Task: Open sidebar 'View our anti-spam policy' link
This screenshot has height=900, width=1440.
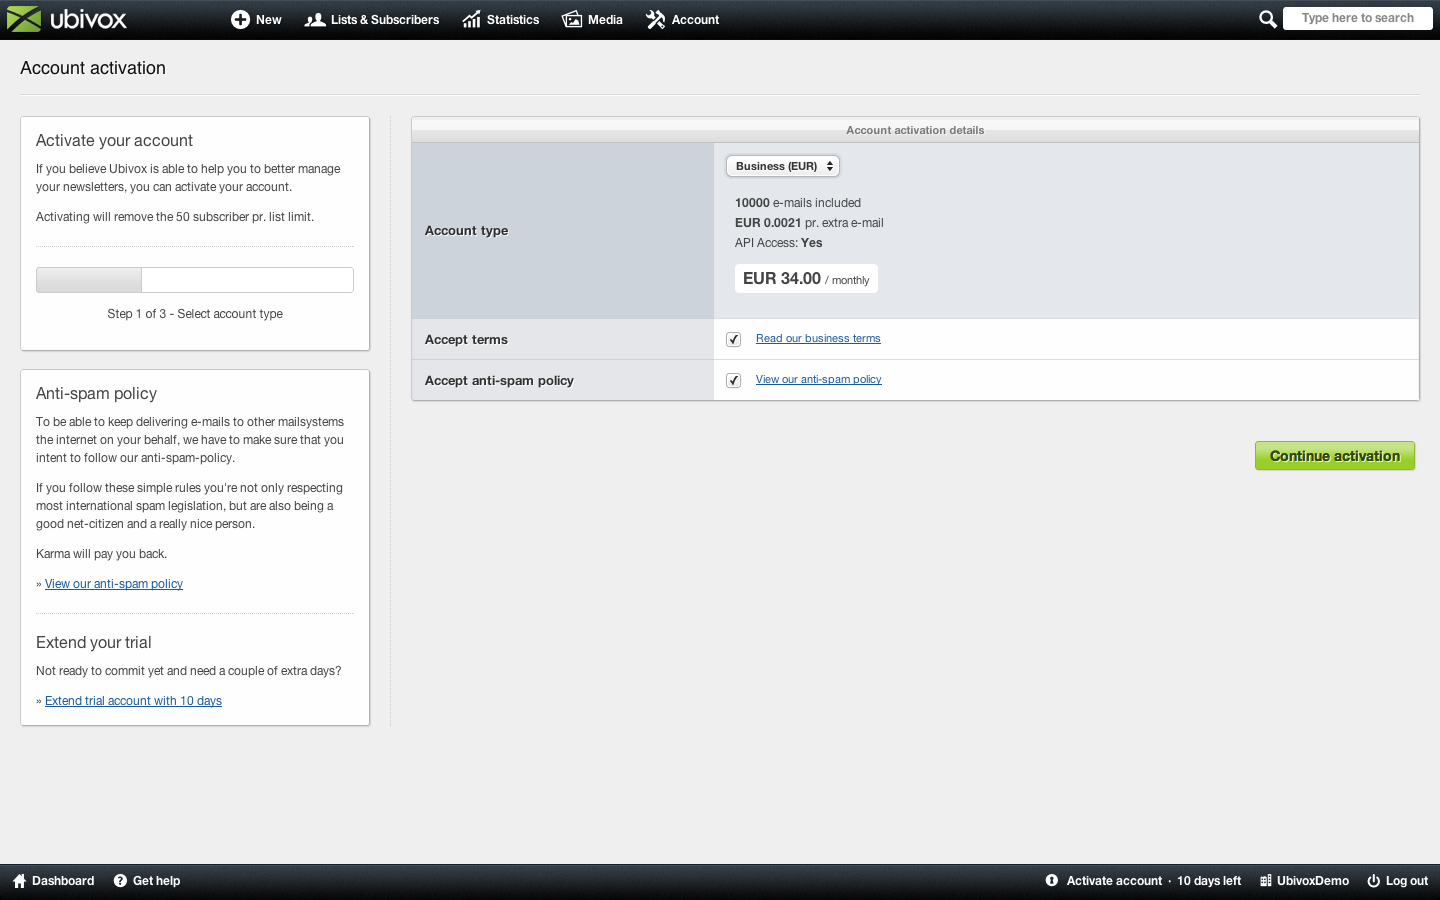Action: coord(114,584)
